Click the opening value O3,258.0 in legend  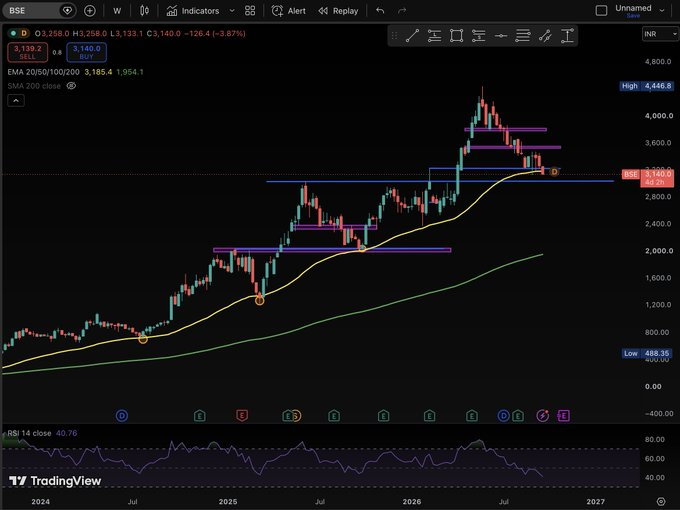52,33
